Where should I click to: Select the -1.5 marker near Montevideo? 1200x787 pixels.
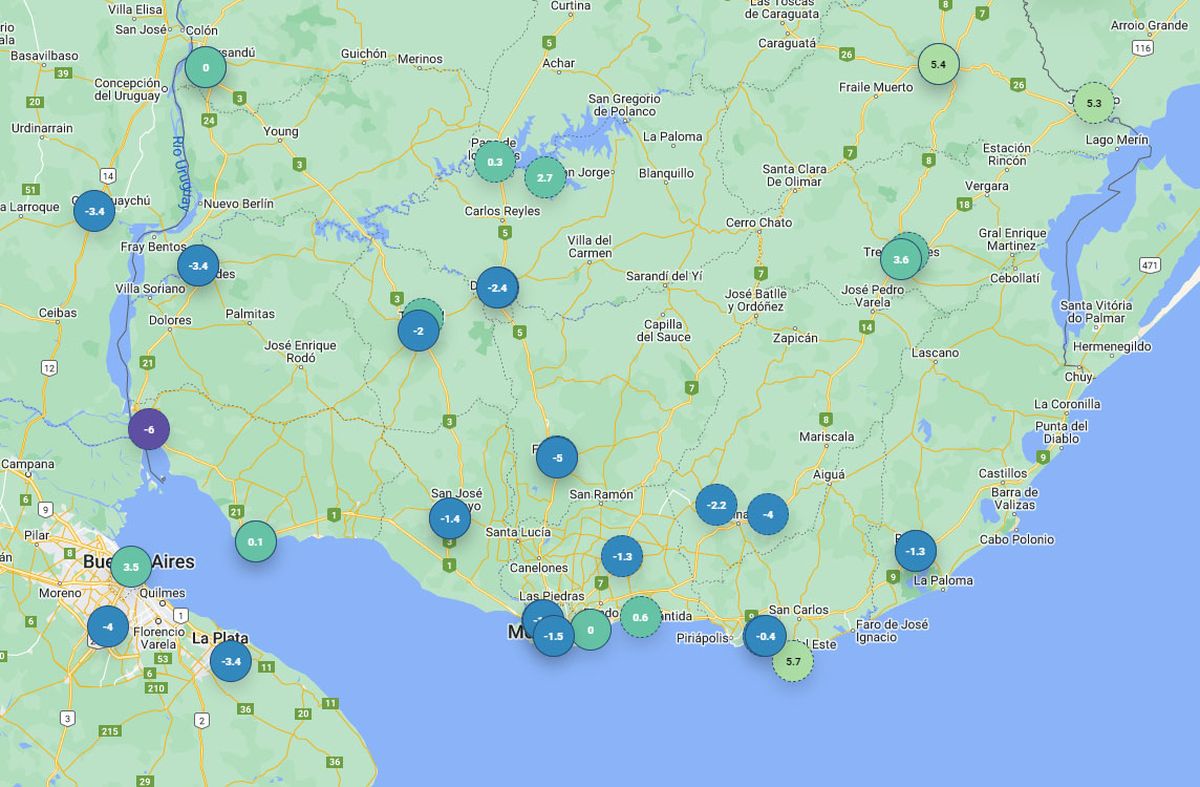pyautogui.click(x=554, y=636)
